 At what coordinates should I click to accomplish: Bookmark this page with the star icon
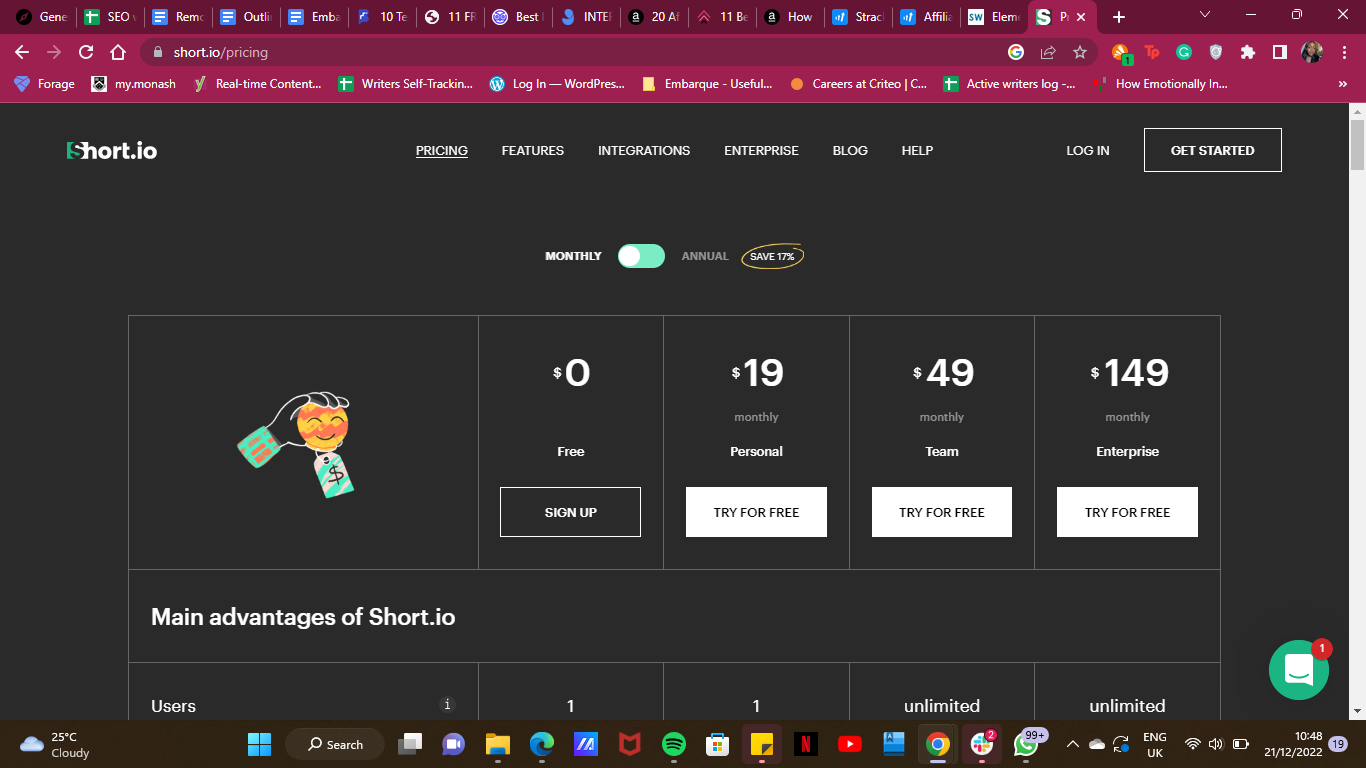point(1080,52)
